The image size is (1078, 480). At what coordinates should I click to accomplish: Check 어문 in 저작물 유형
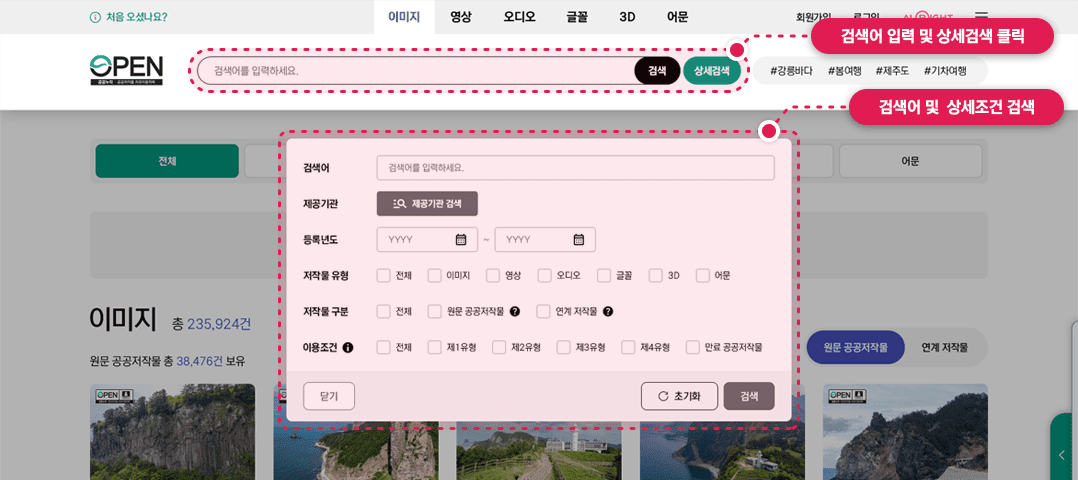pyautogui.click(x=703, y=276)
